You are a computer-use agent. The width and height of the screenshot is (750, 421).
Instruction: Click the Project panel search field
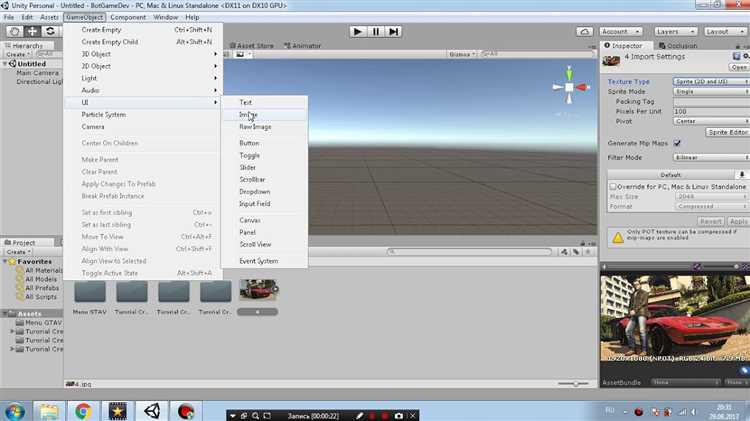pos(469,252)
